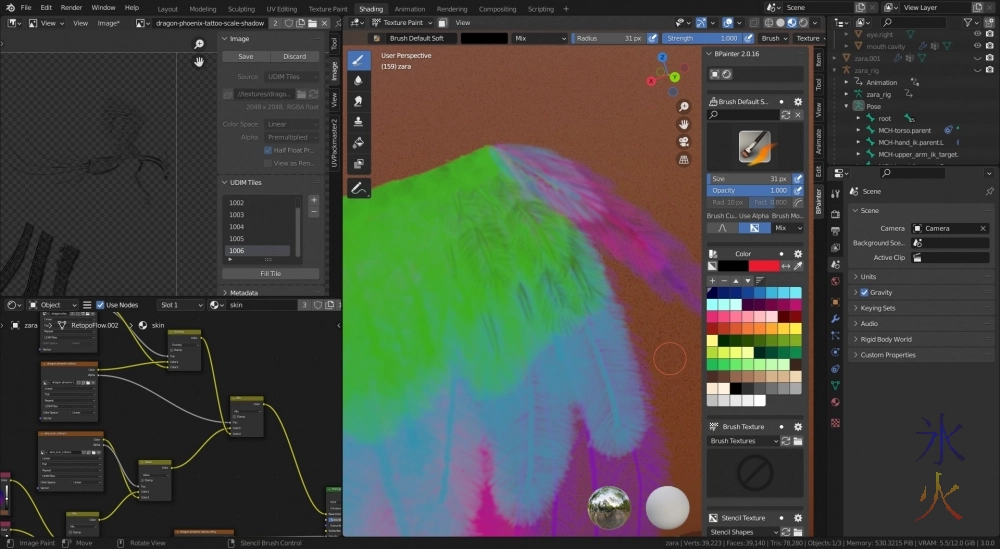Click the camera view icon in viewport
Image resolution: width=1000 pixels, height=549 pixels.
tap(684, 141)
